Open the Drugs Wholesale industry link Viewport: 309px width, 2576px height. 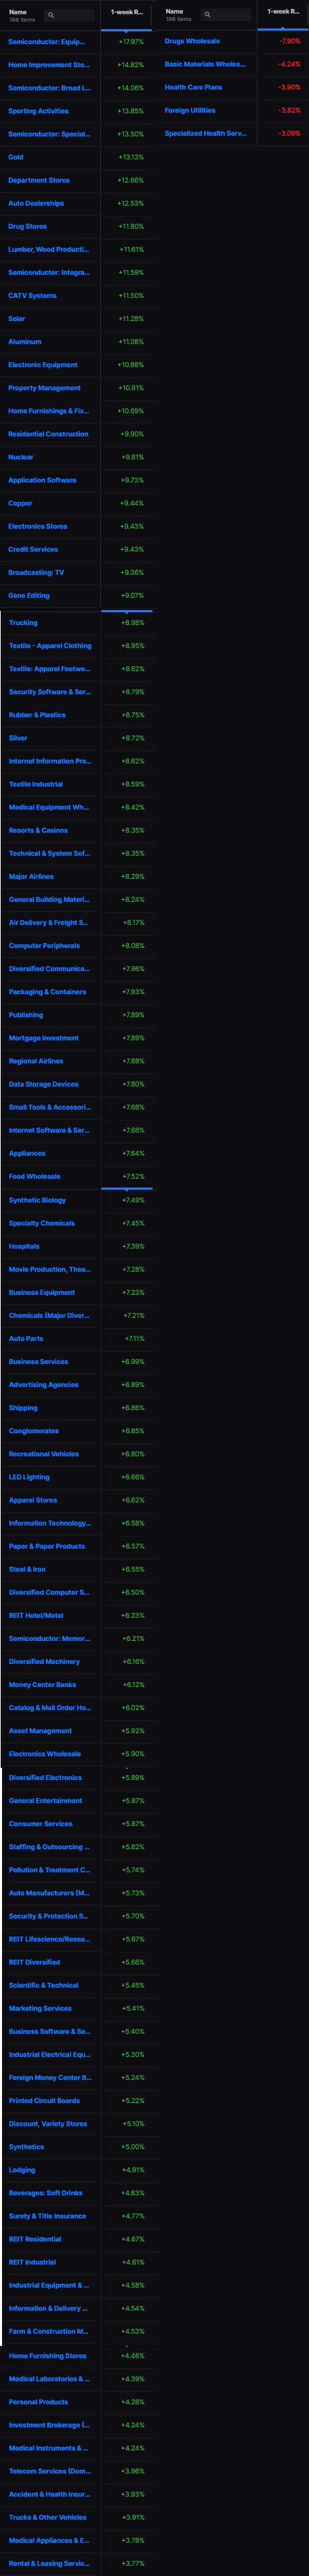coord(192,42)
